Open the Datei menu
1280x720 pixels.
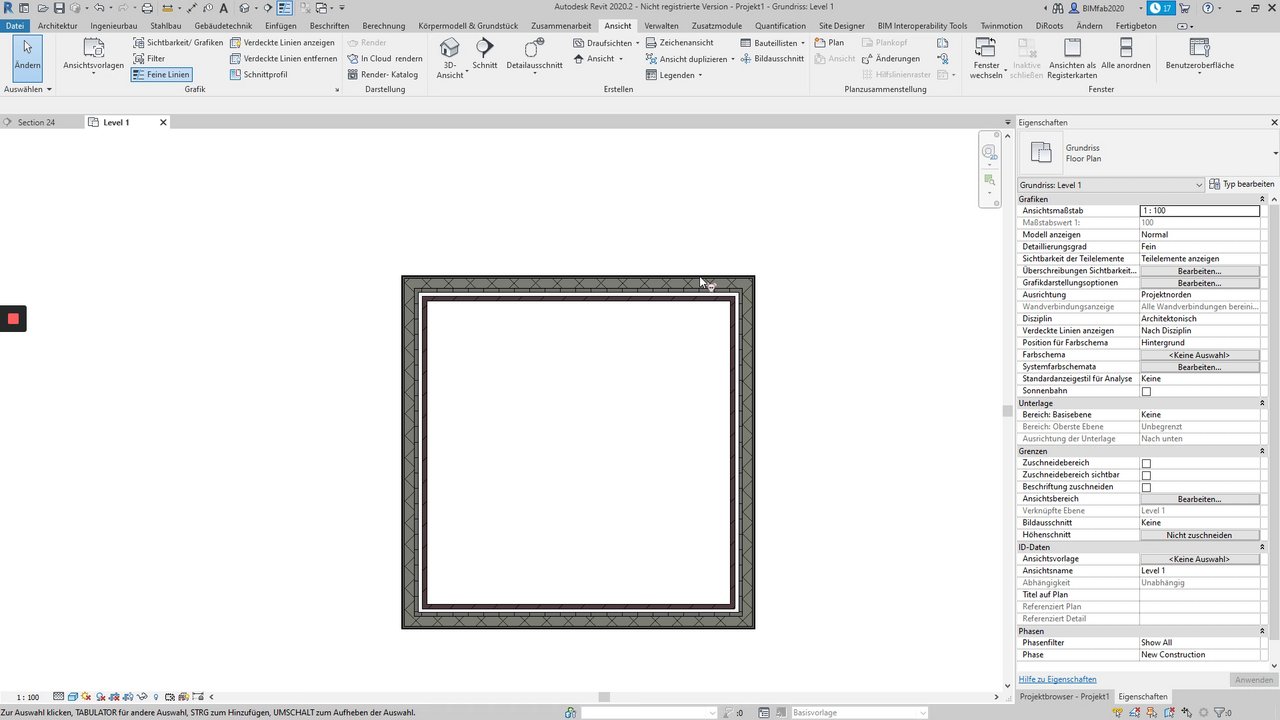(15, 26)
